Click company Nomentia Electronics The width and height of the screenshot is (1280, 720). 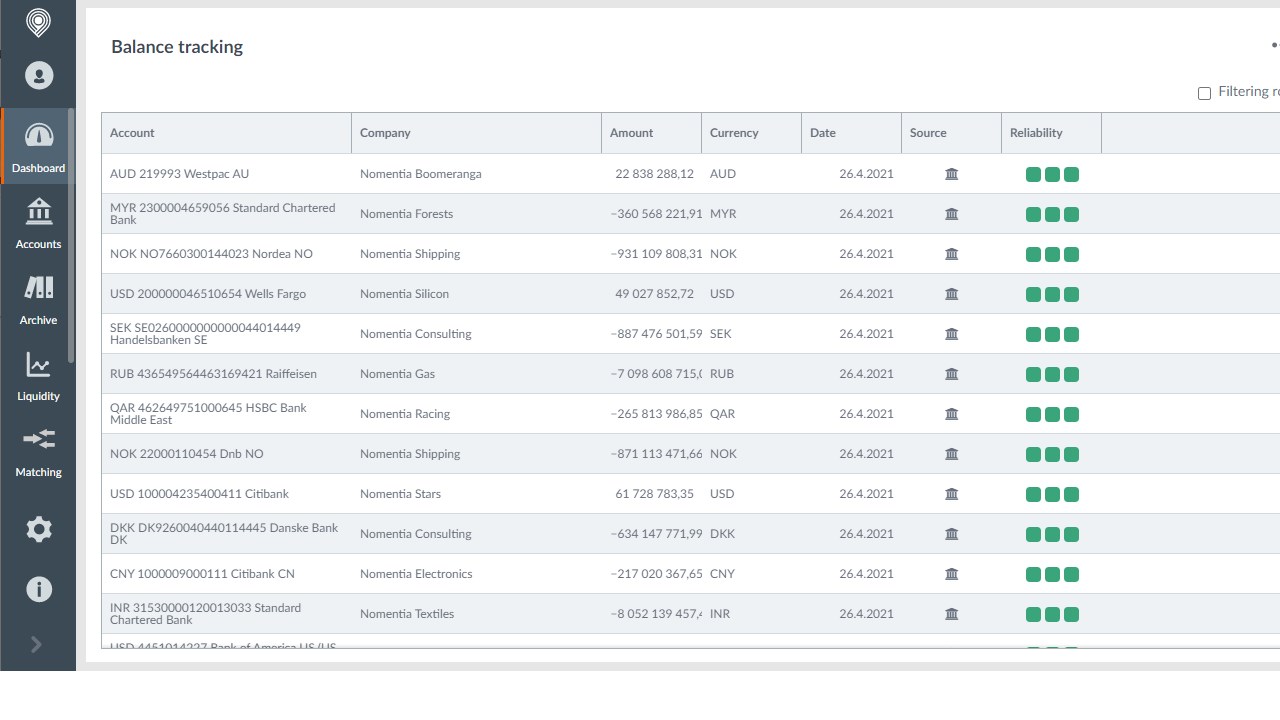click(416, 574)
